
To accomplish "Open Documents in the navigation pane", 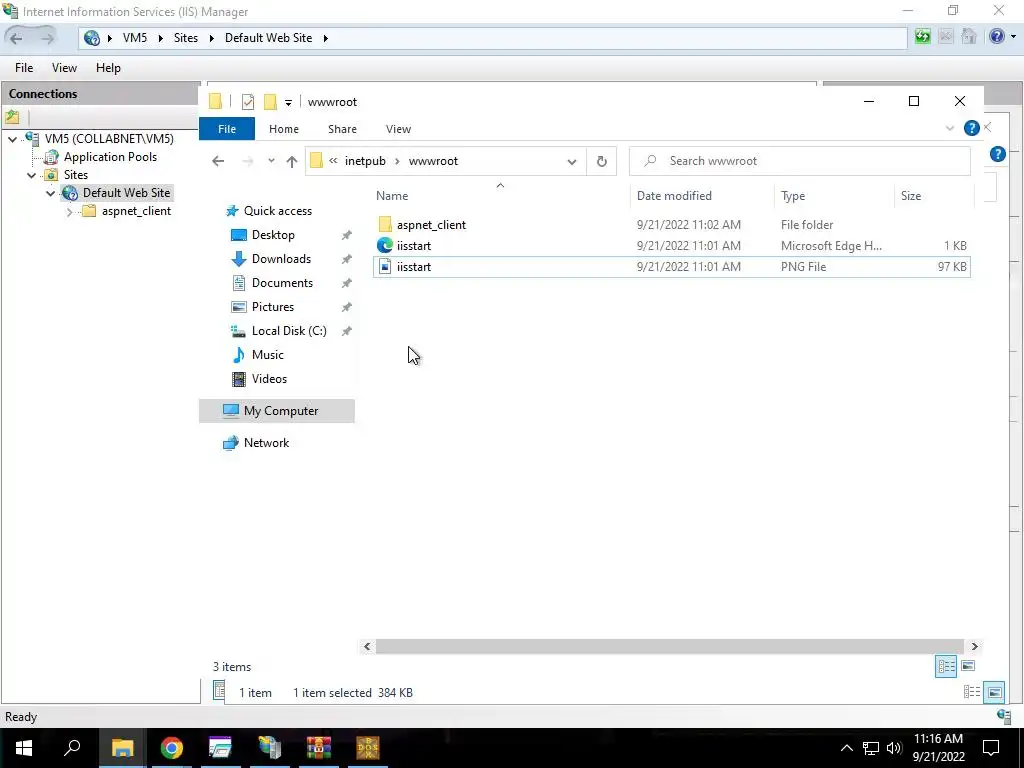I will [x=282, y=283].
